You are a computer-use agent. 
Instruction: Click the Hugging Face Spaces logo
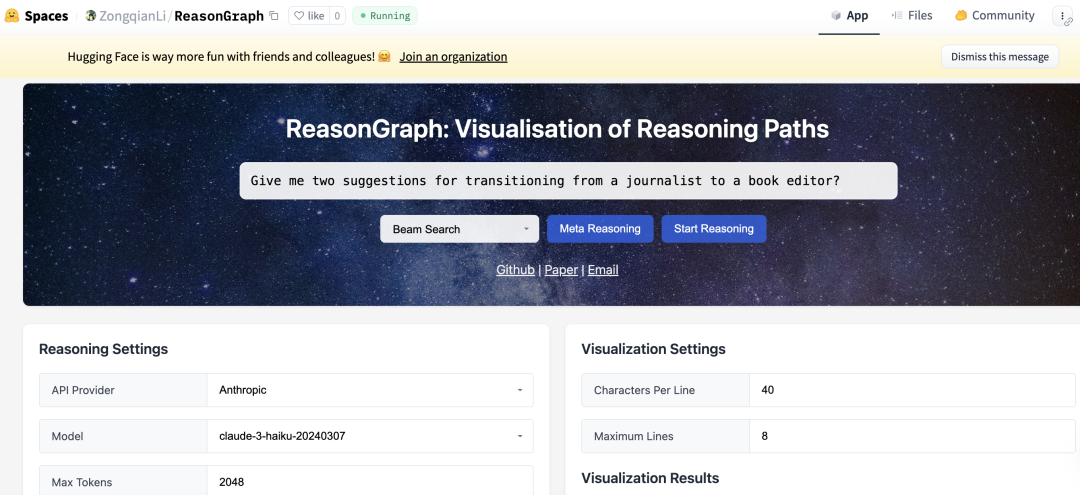click(x=37, y=15)
